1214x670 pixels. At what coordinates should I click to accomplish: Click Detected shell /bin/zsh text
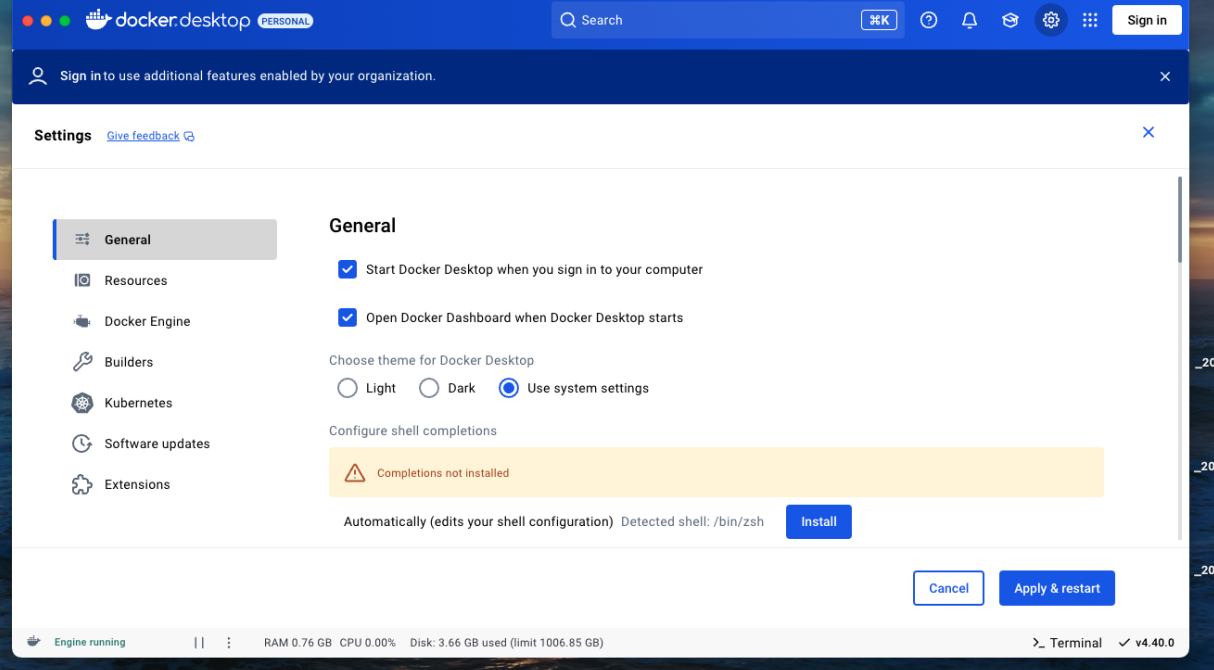point(693,522)
